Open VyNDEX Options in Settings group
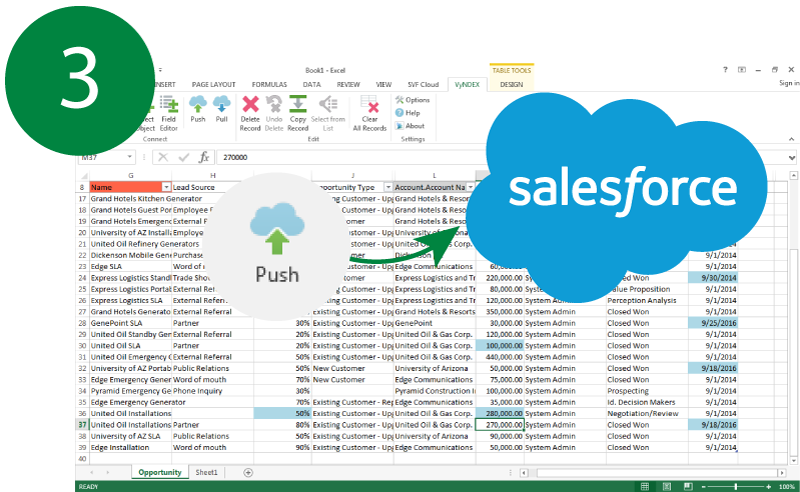 pos(413,100)
